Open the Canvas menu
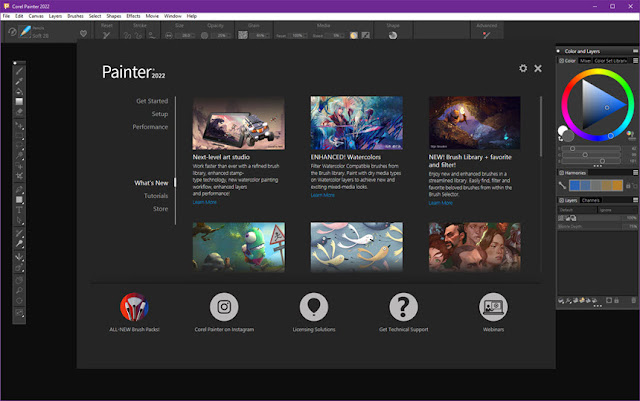 [x=36, y=16]
